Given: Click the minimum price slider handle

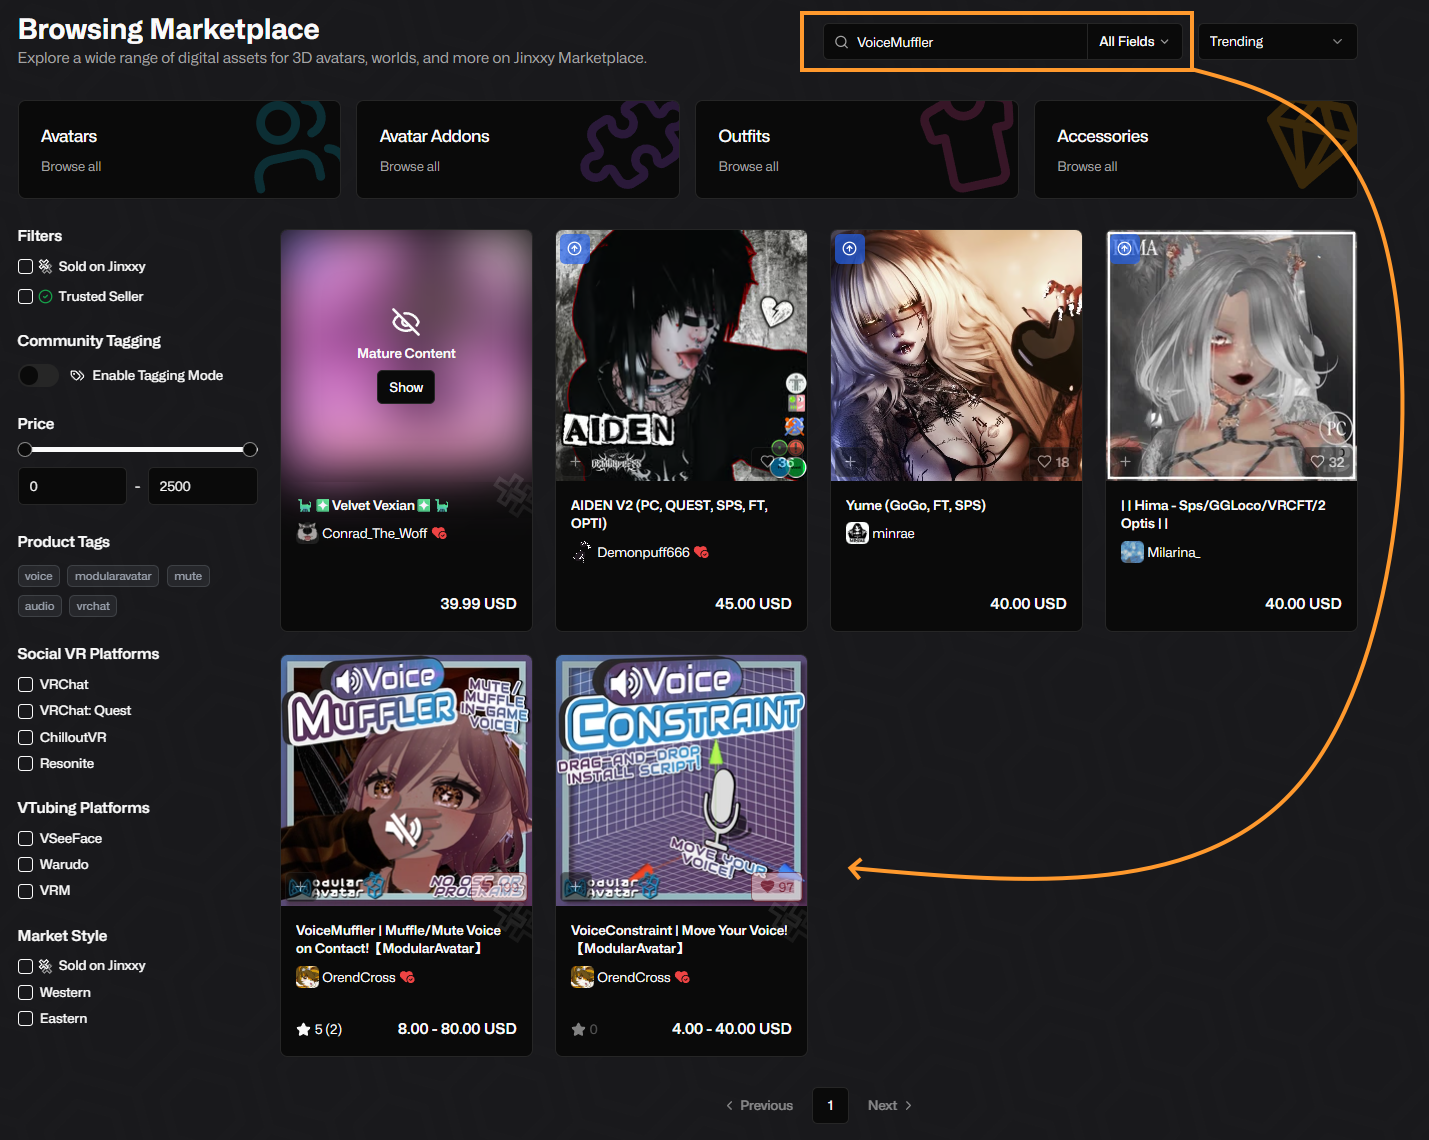Looking at the screenshot, I should [x=25, y=450].
